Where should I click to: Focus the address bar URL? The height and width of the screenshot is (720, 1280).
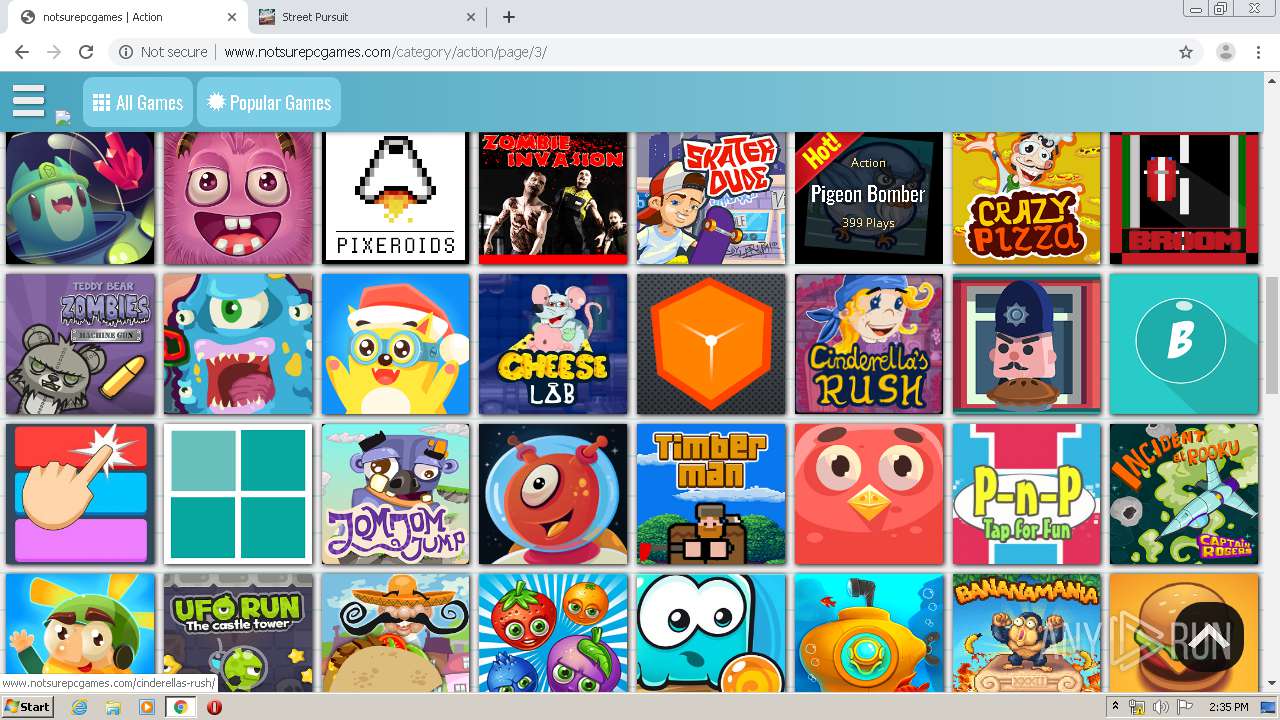385,52
